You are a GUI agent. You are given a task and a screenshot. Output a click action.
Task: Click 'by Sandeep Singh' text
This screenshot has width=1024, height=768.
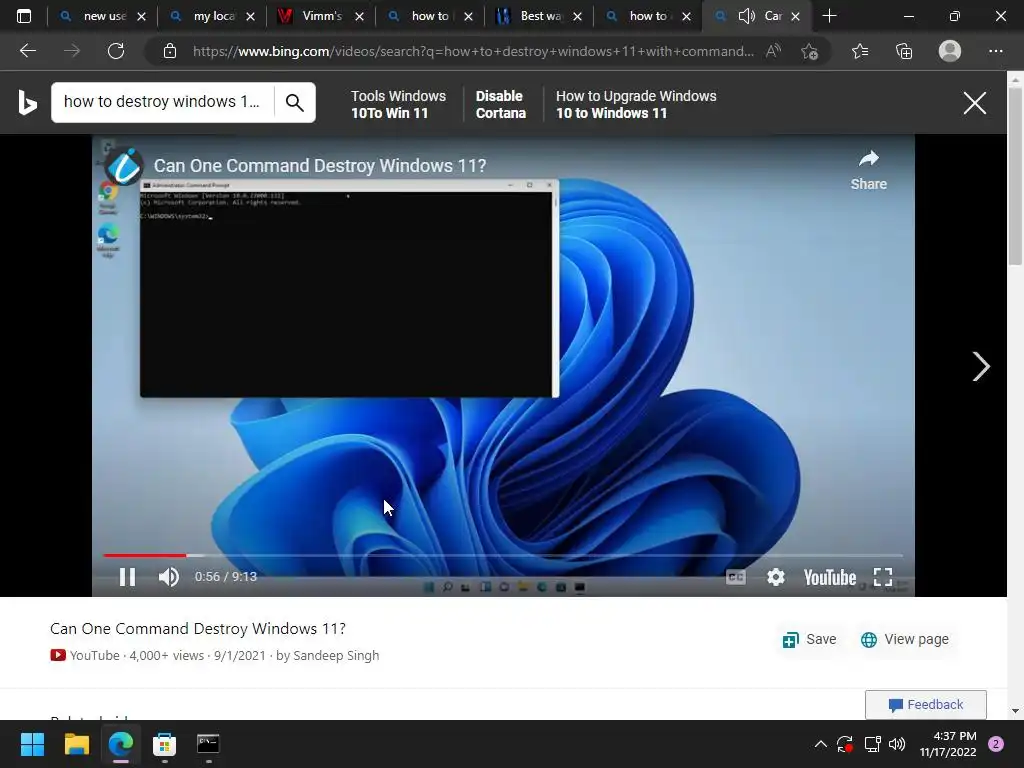327,656
